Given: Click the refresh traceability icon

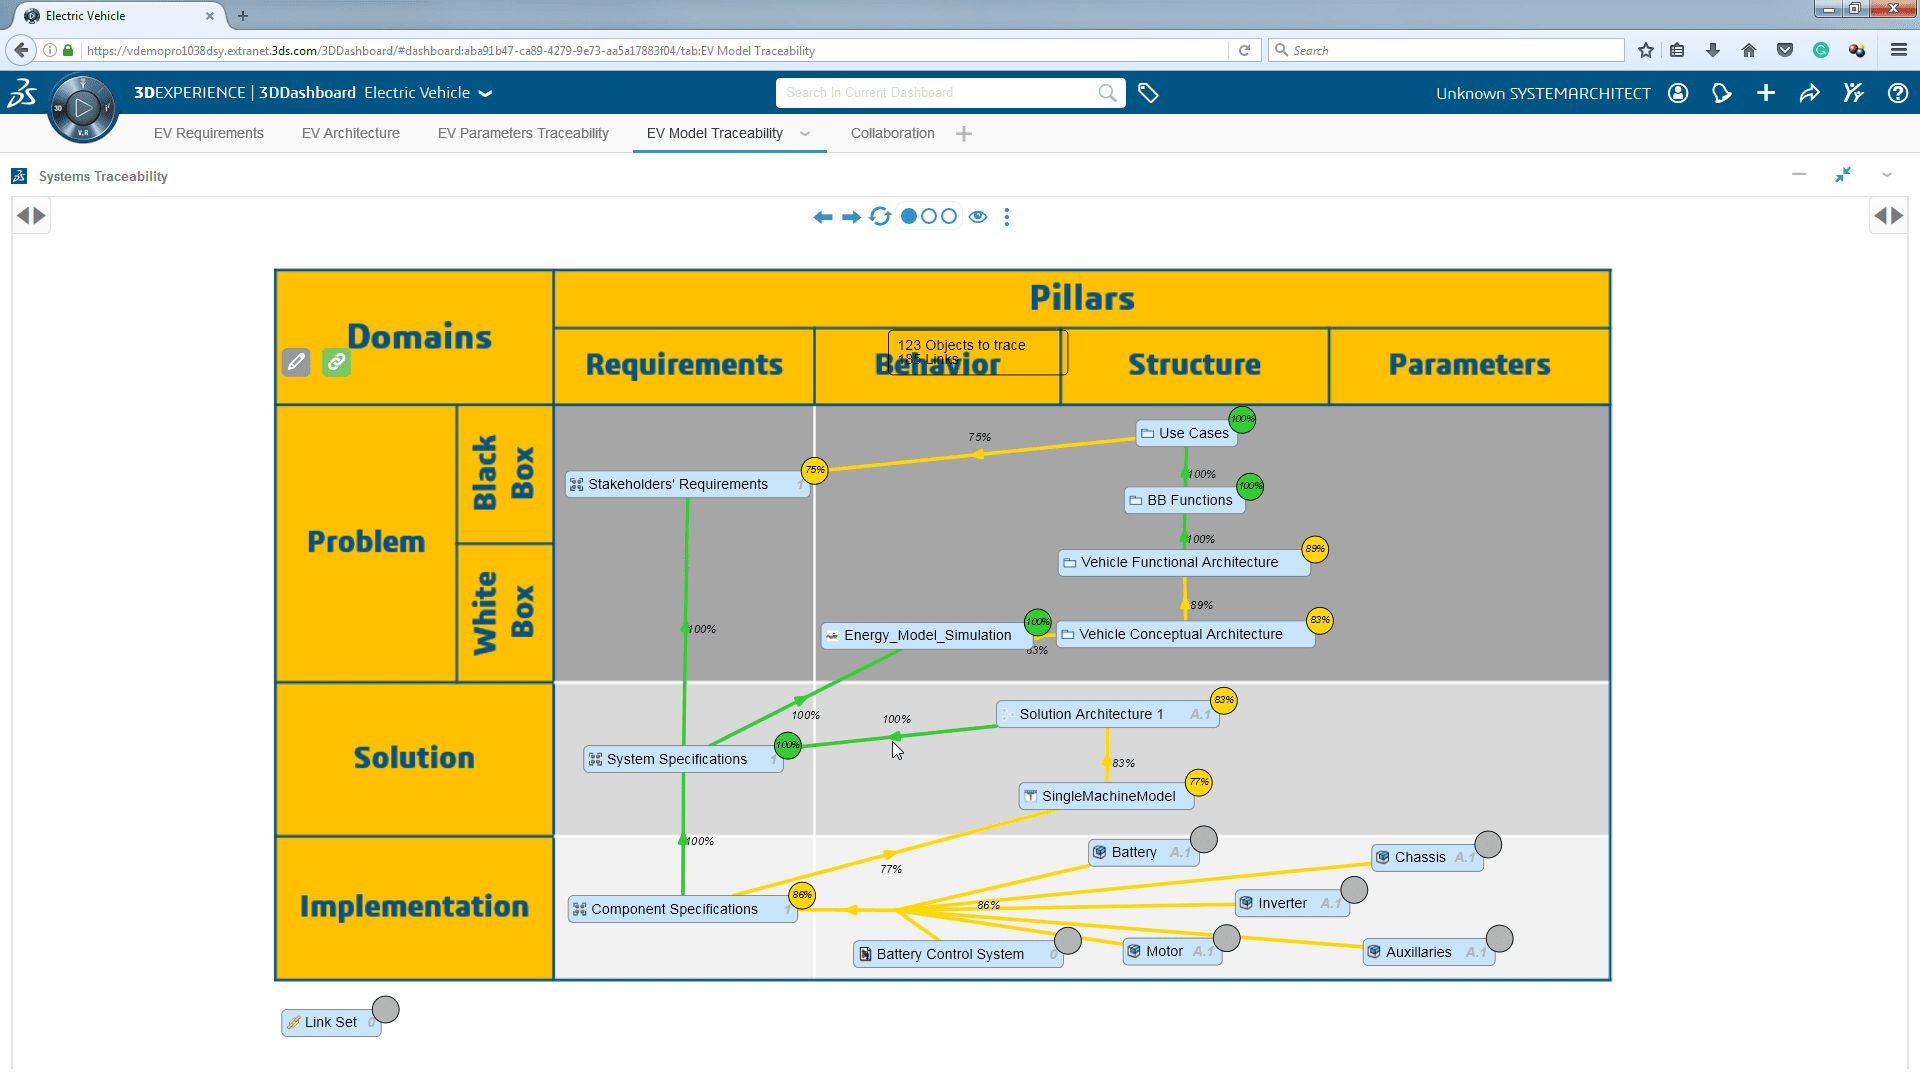Looking at the screenshot, I should (880, 216).
